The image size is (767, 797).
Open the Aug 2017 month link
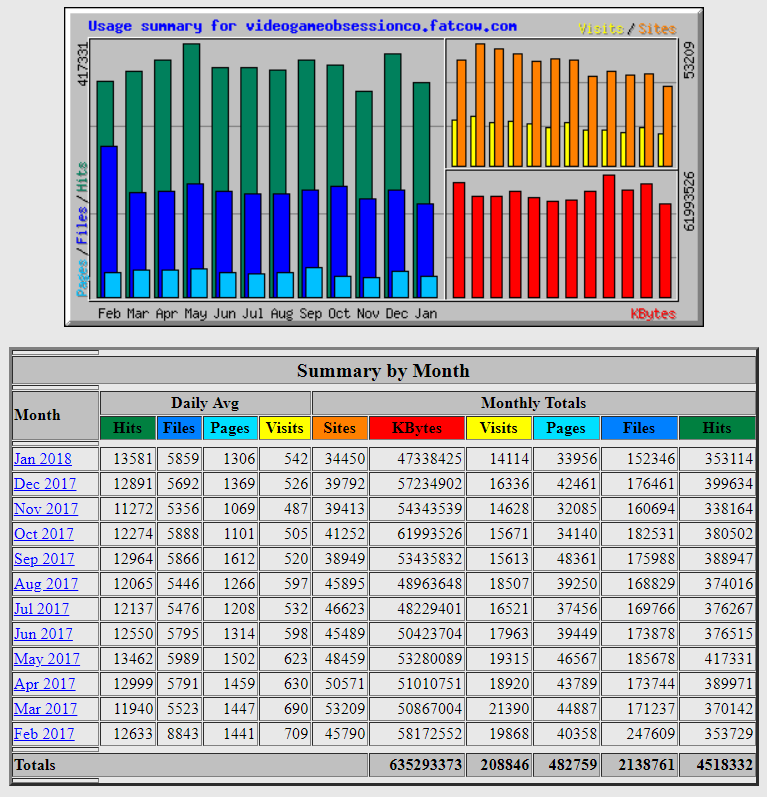coord(44,584)
